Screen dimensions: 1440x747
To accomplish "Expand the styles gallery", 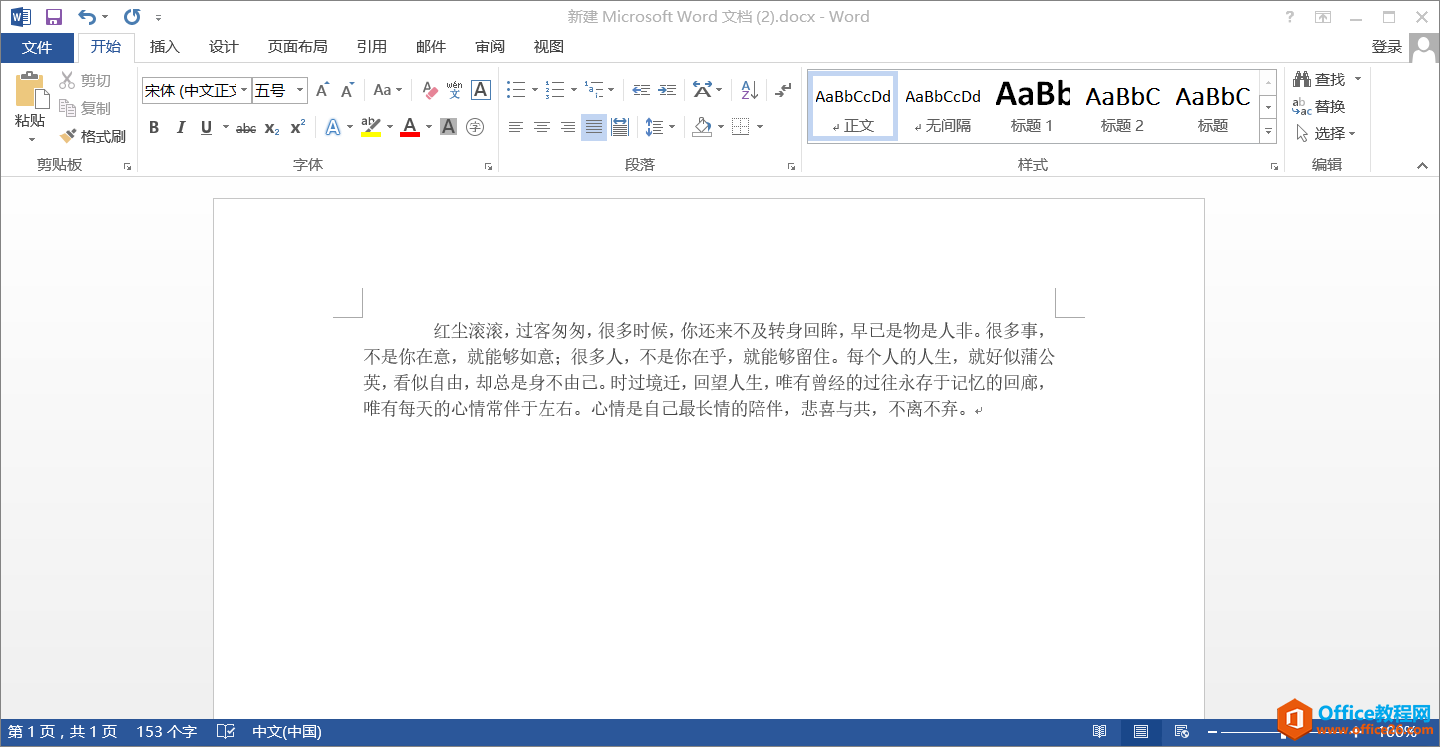I will [1268, 131].
